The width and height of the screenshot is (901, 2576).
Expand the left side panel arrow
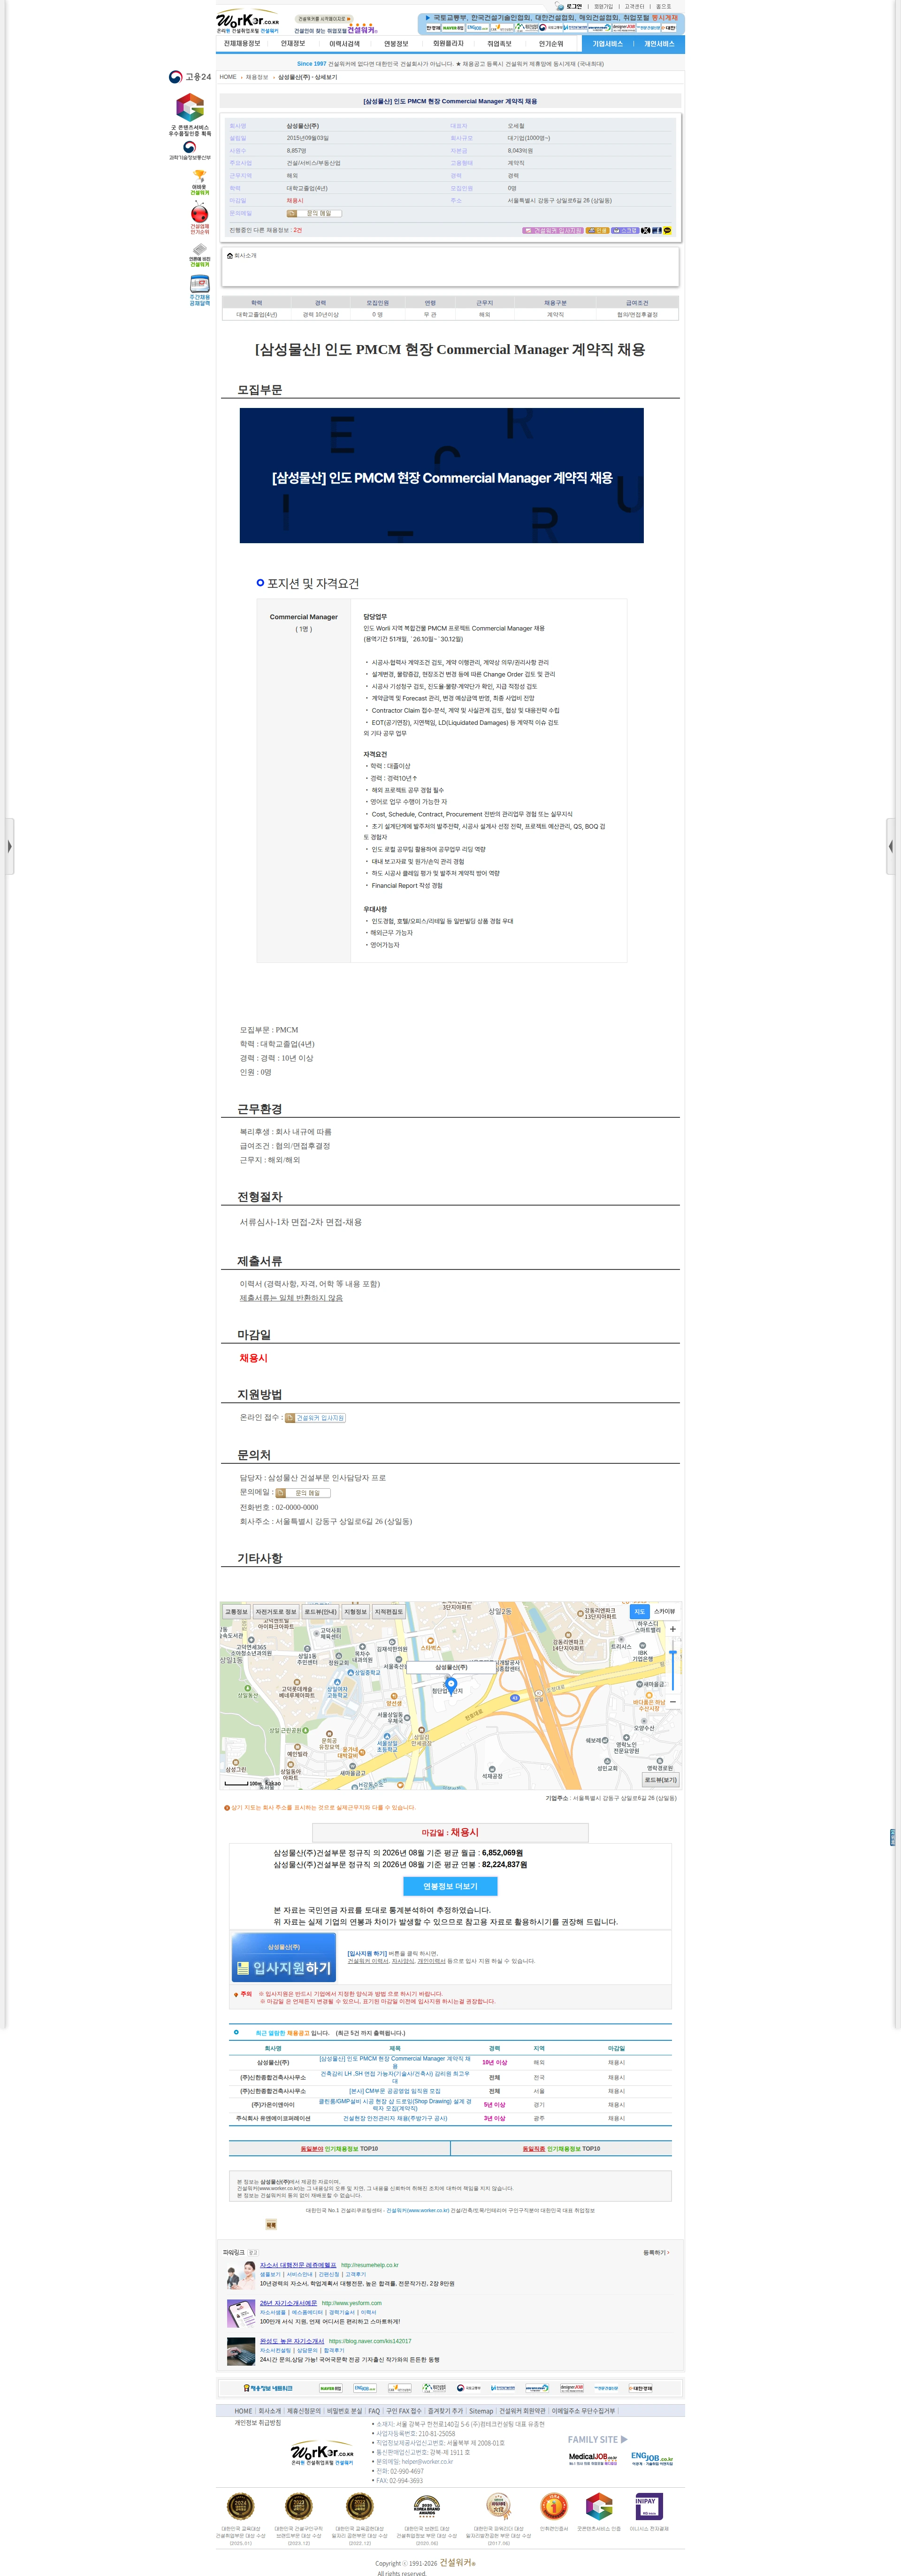click(9, 846)
